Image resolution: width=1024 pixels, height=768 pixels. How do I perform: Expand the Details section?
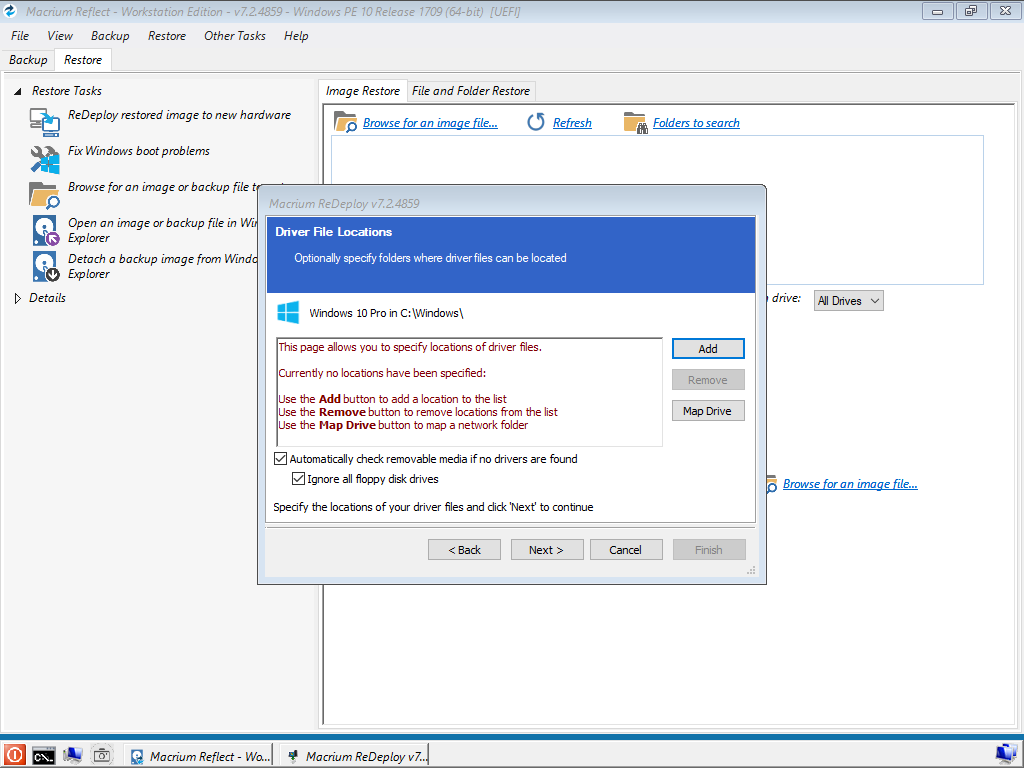pos(18,298)
